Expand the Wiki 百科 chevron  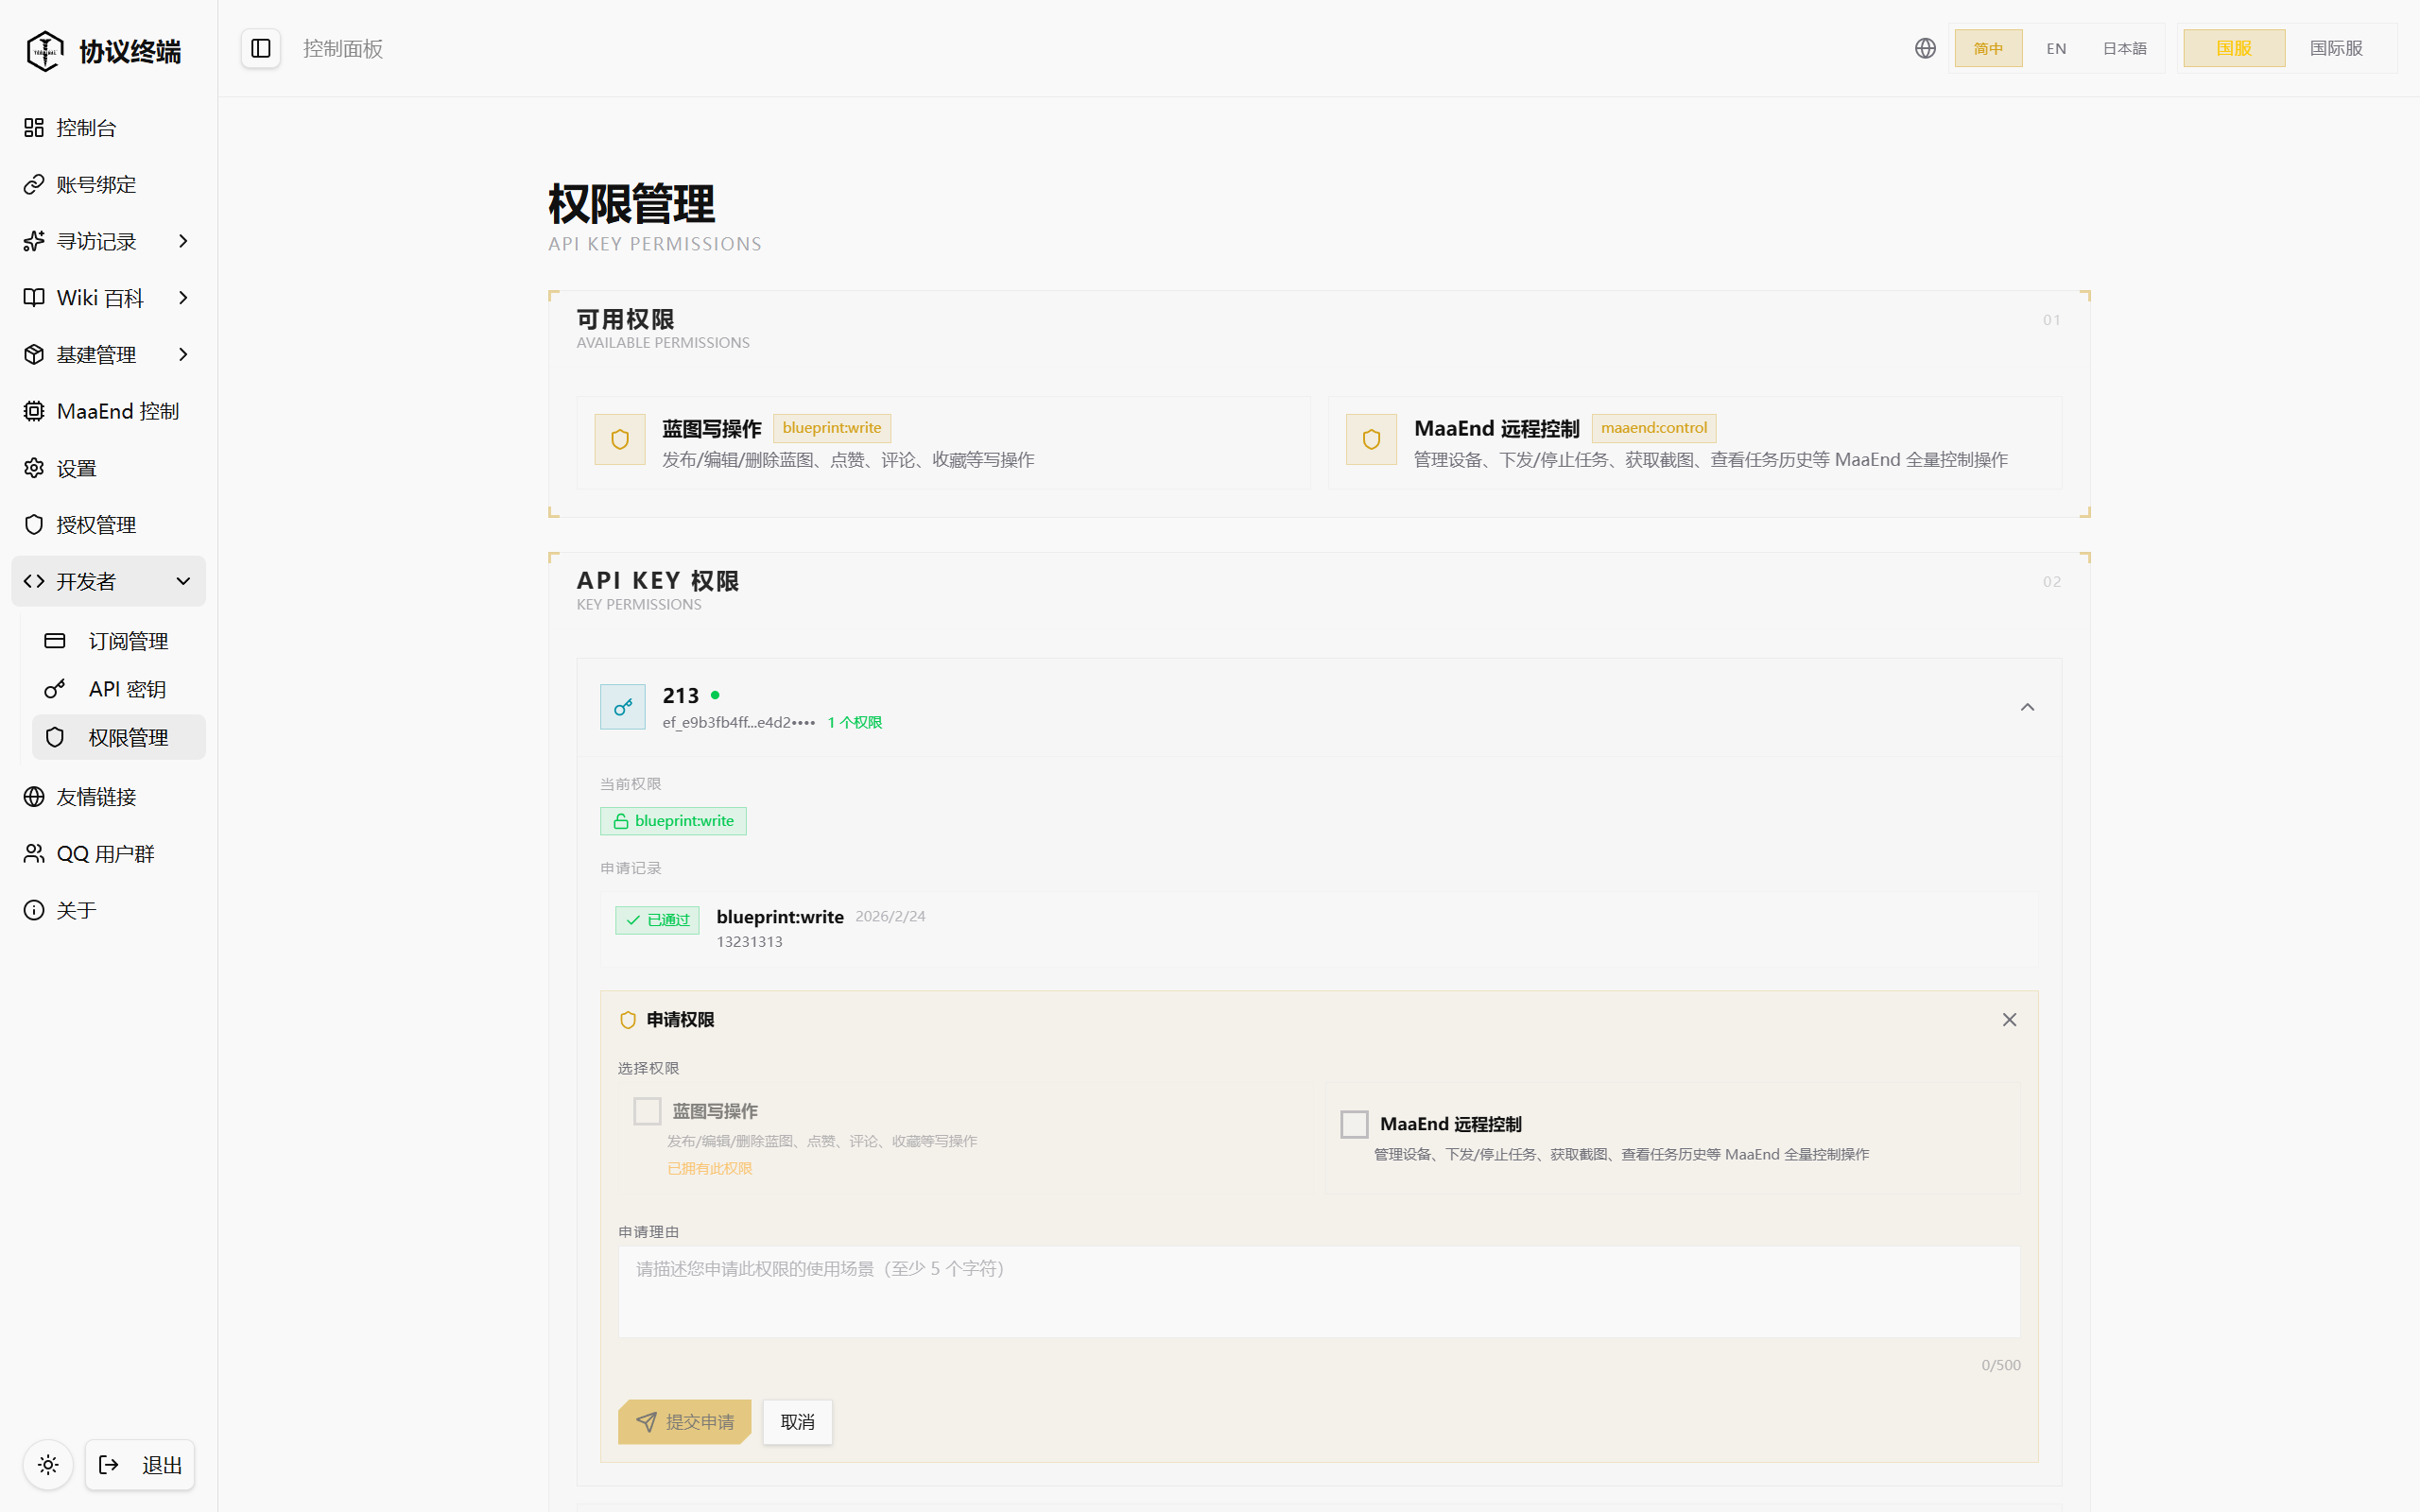tap(183, 298)
